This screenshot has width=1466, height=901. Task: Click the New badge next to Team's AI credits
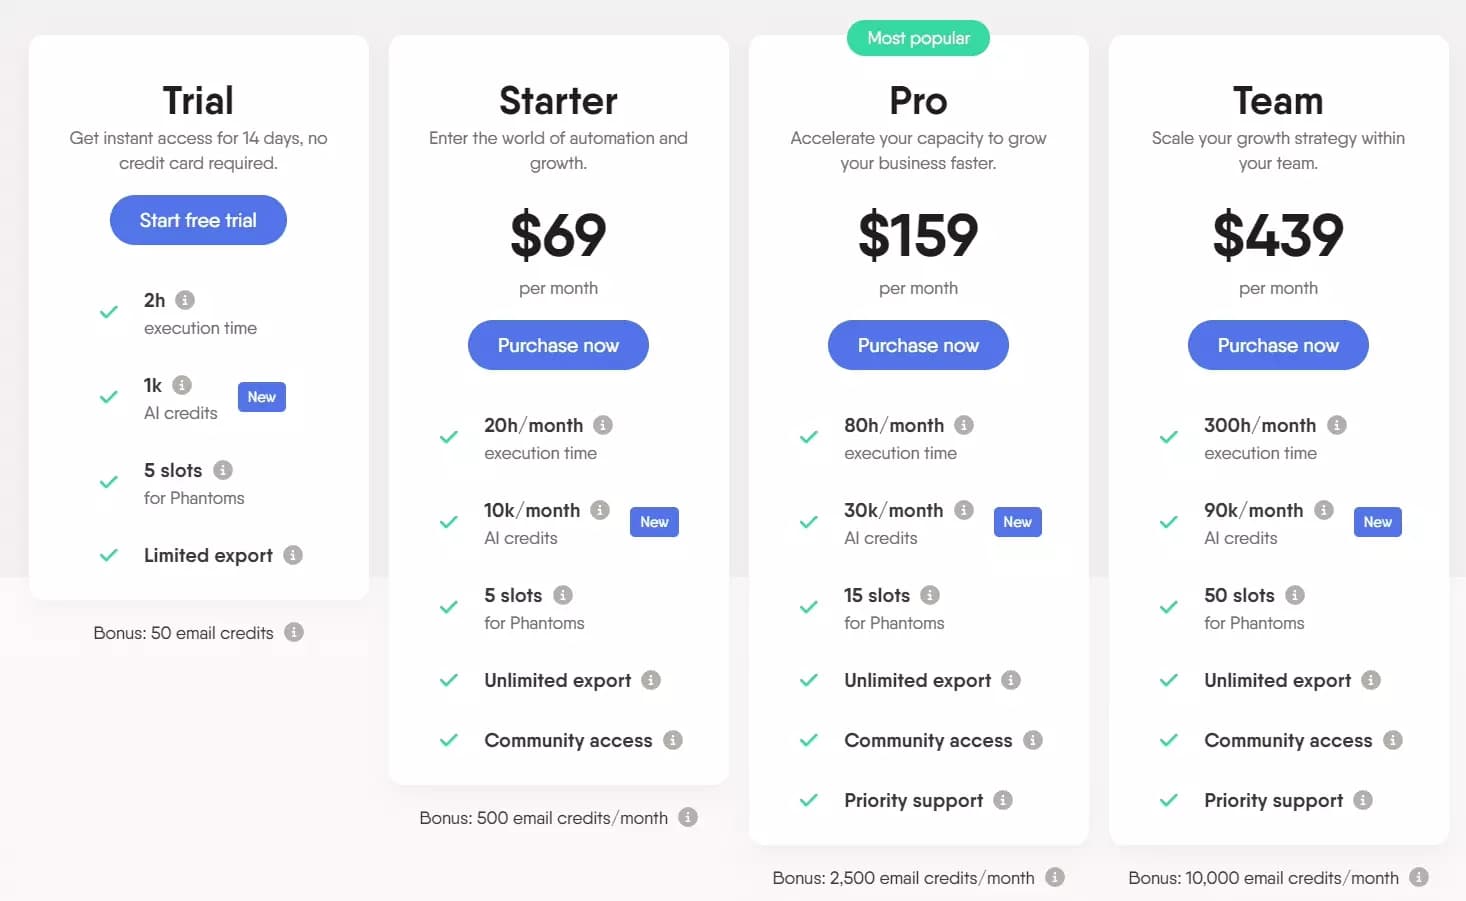(x=1377, y=521)
